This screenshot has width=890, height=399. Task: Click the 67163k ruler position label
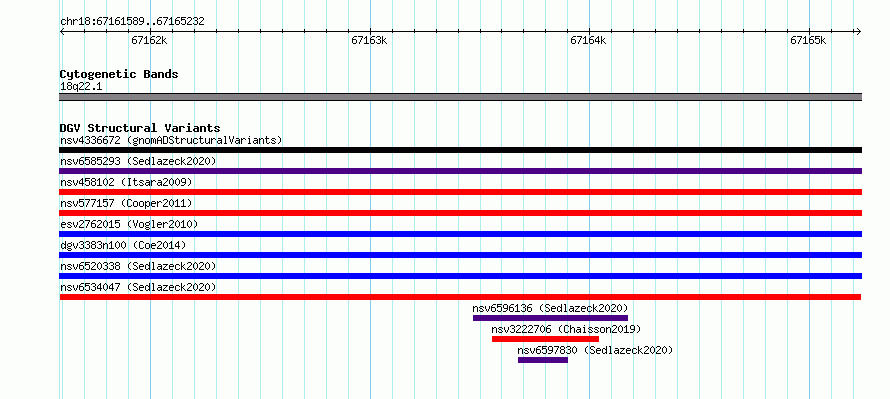pyautogui.click(x=369, y=40)
